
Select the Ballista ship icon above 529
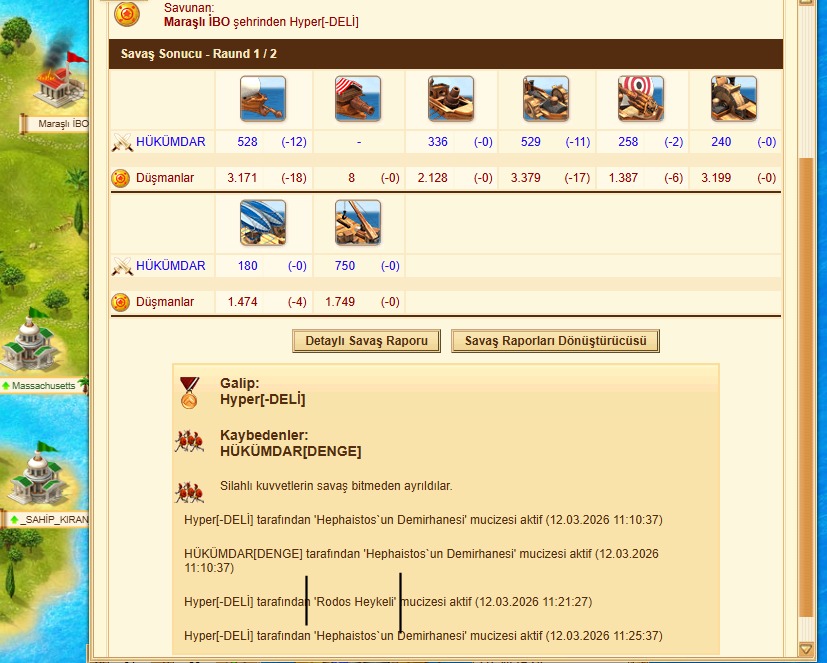coord(546,99)
